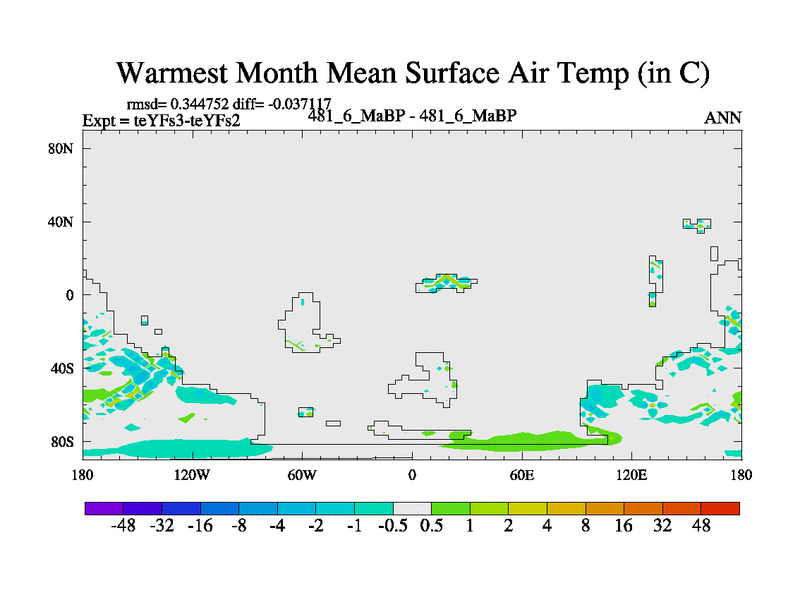Click the plot title 'Warmest Month Mean Surface Air Temp'
This screenshot has width=800, height=600.
tap(412, 73)
